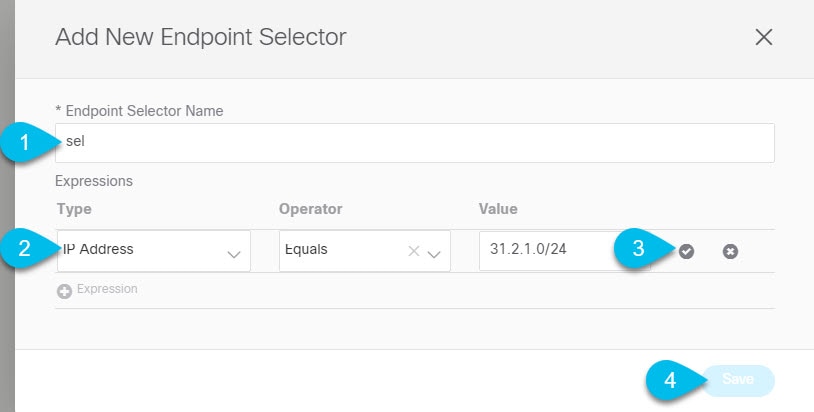Open the Type dropdown showing IP Address
Viewport: 814px width, 412px height.
(154, 251)
